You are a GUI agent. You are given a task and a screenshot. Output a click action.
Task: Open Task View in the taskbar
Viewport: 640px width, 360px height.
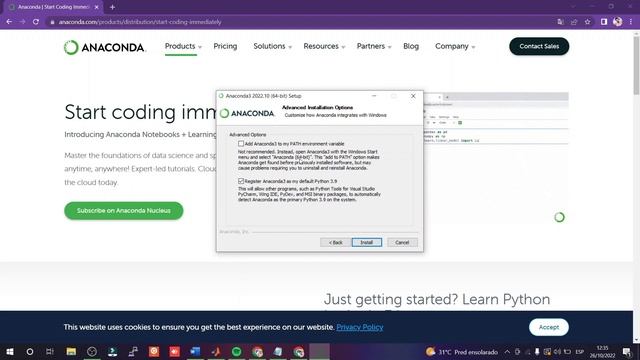(50, 351)
